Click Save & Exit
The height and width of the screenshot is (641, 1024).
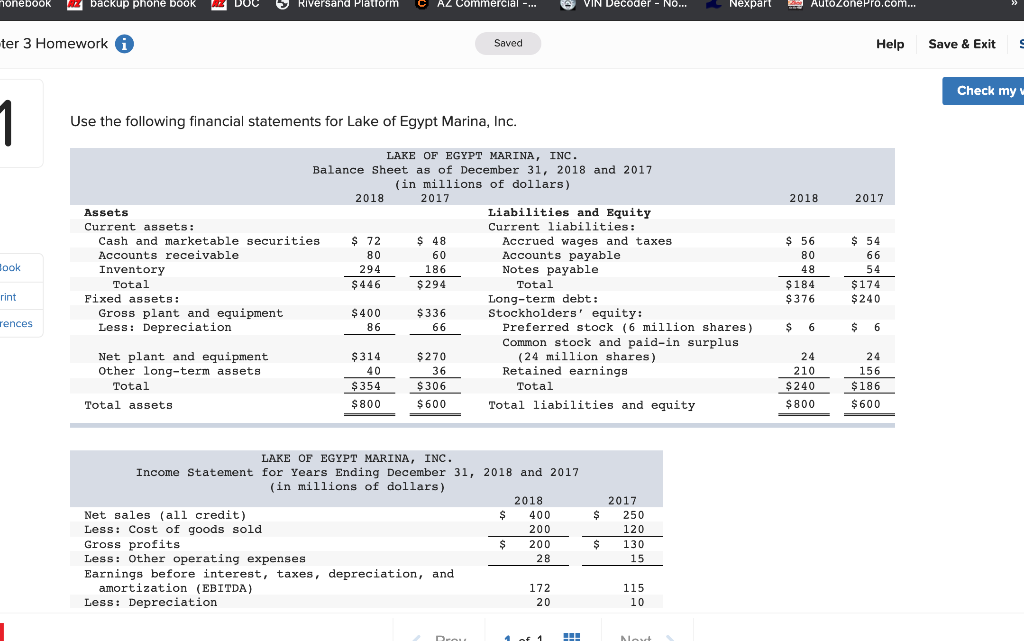pos(961,44)
